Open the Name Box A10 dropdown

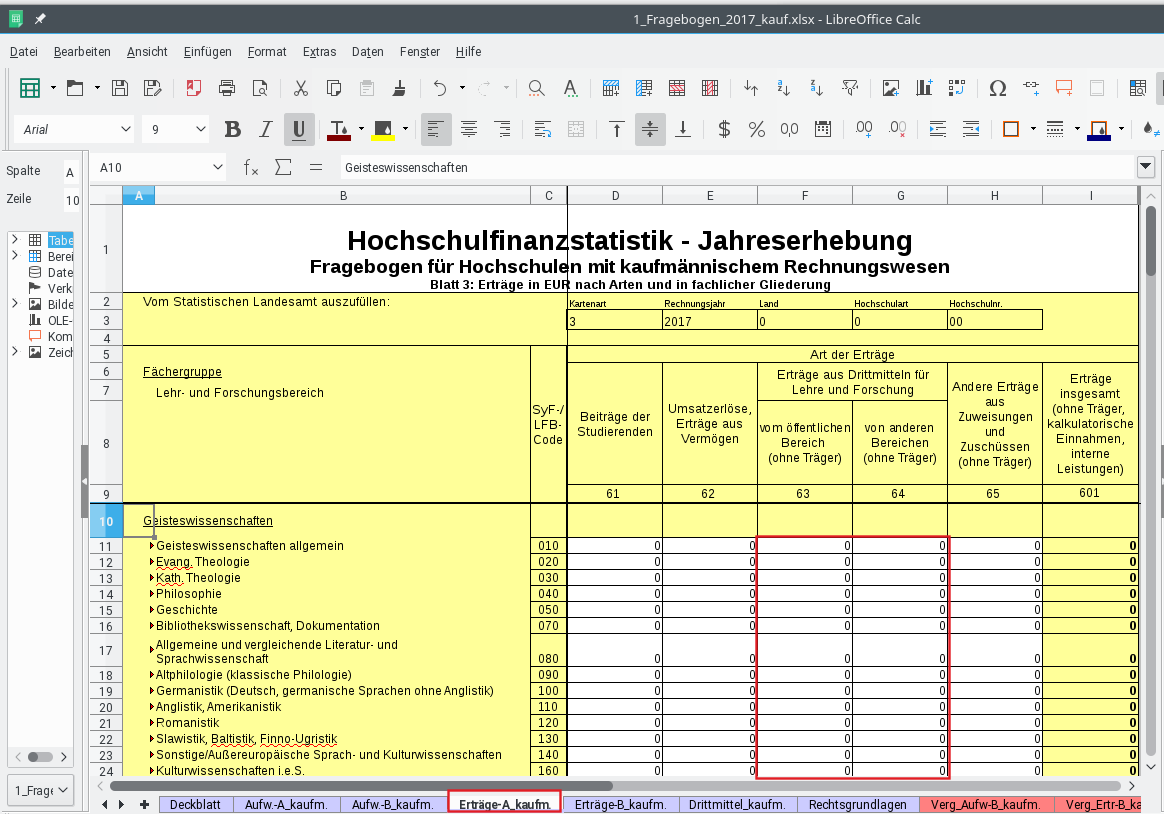coord(218,168)
